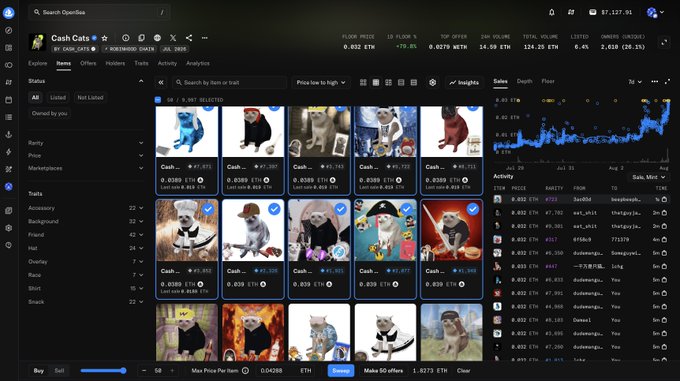The height and width of the screenshot is (381, 680).
Task: Collapse the Status section
Action: click(141, 81)
